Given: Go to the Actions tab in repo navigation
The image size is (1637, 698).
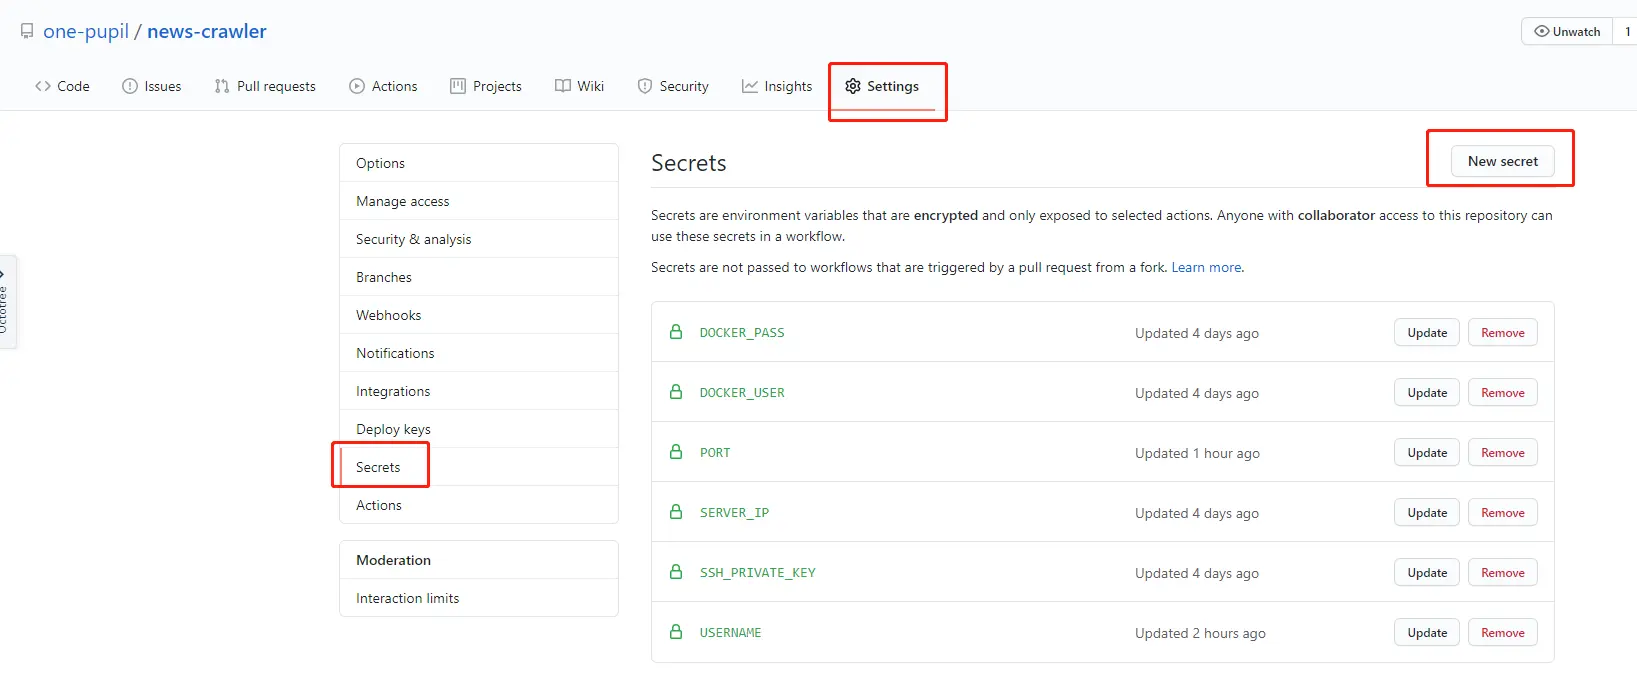Looking at the screenshot, I should (x=383, y=86).
